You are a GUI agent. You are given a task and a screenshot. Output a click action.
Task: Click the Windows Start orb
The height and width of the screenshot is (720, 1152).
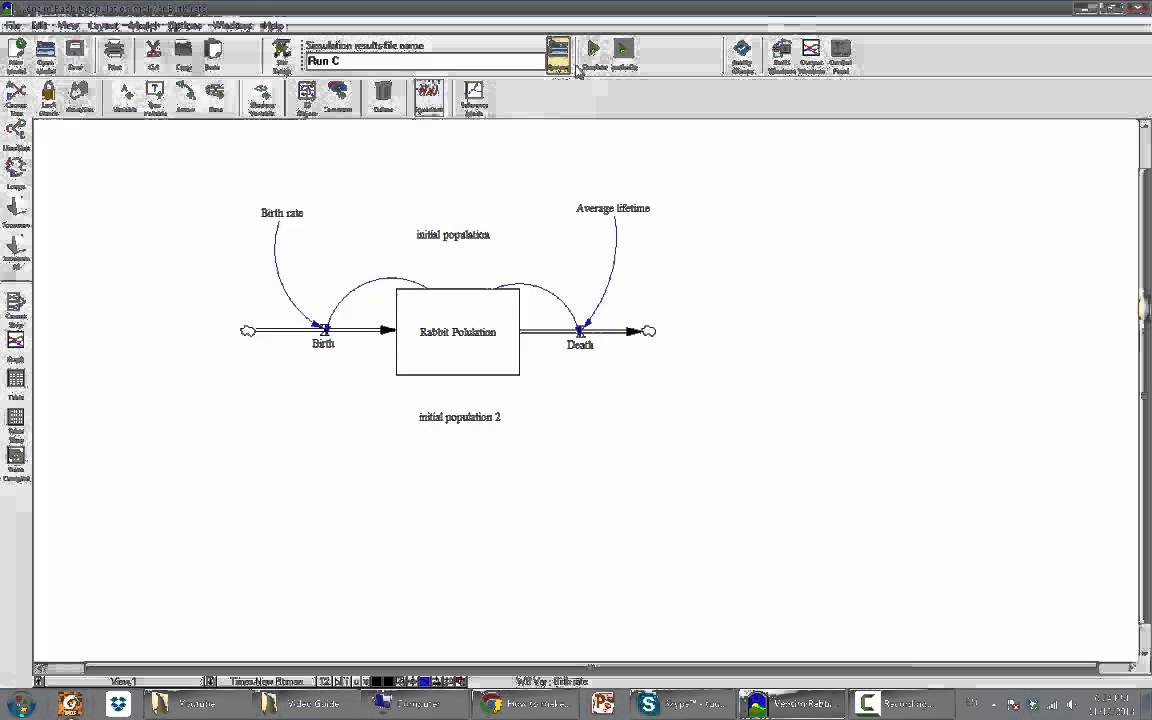pyautogui.click(x=21, y=704)
